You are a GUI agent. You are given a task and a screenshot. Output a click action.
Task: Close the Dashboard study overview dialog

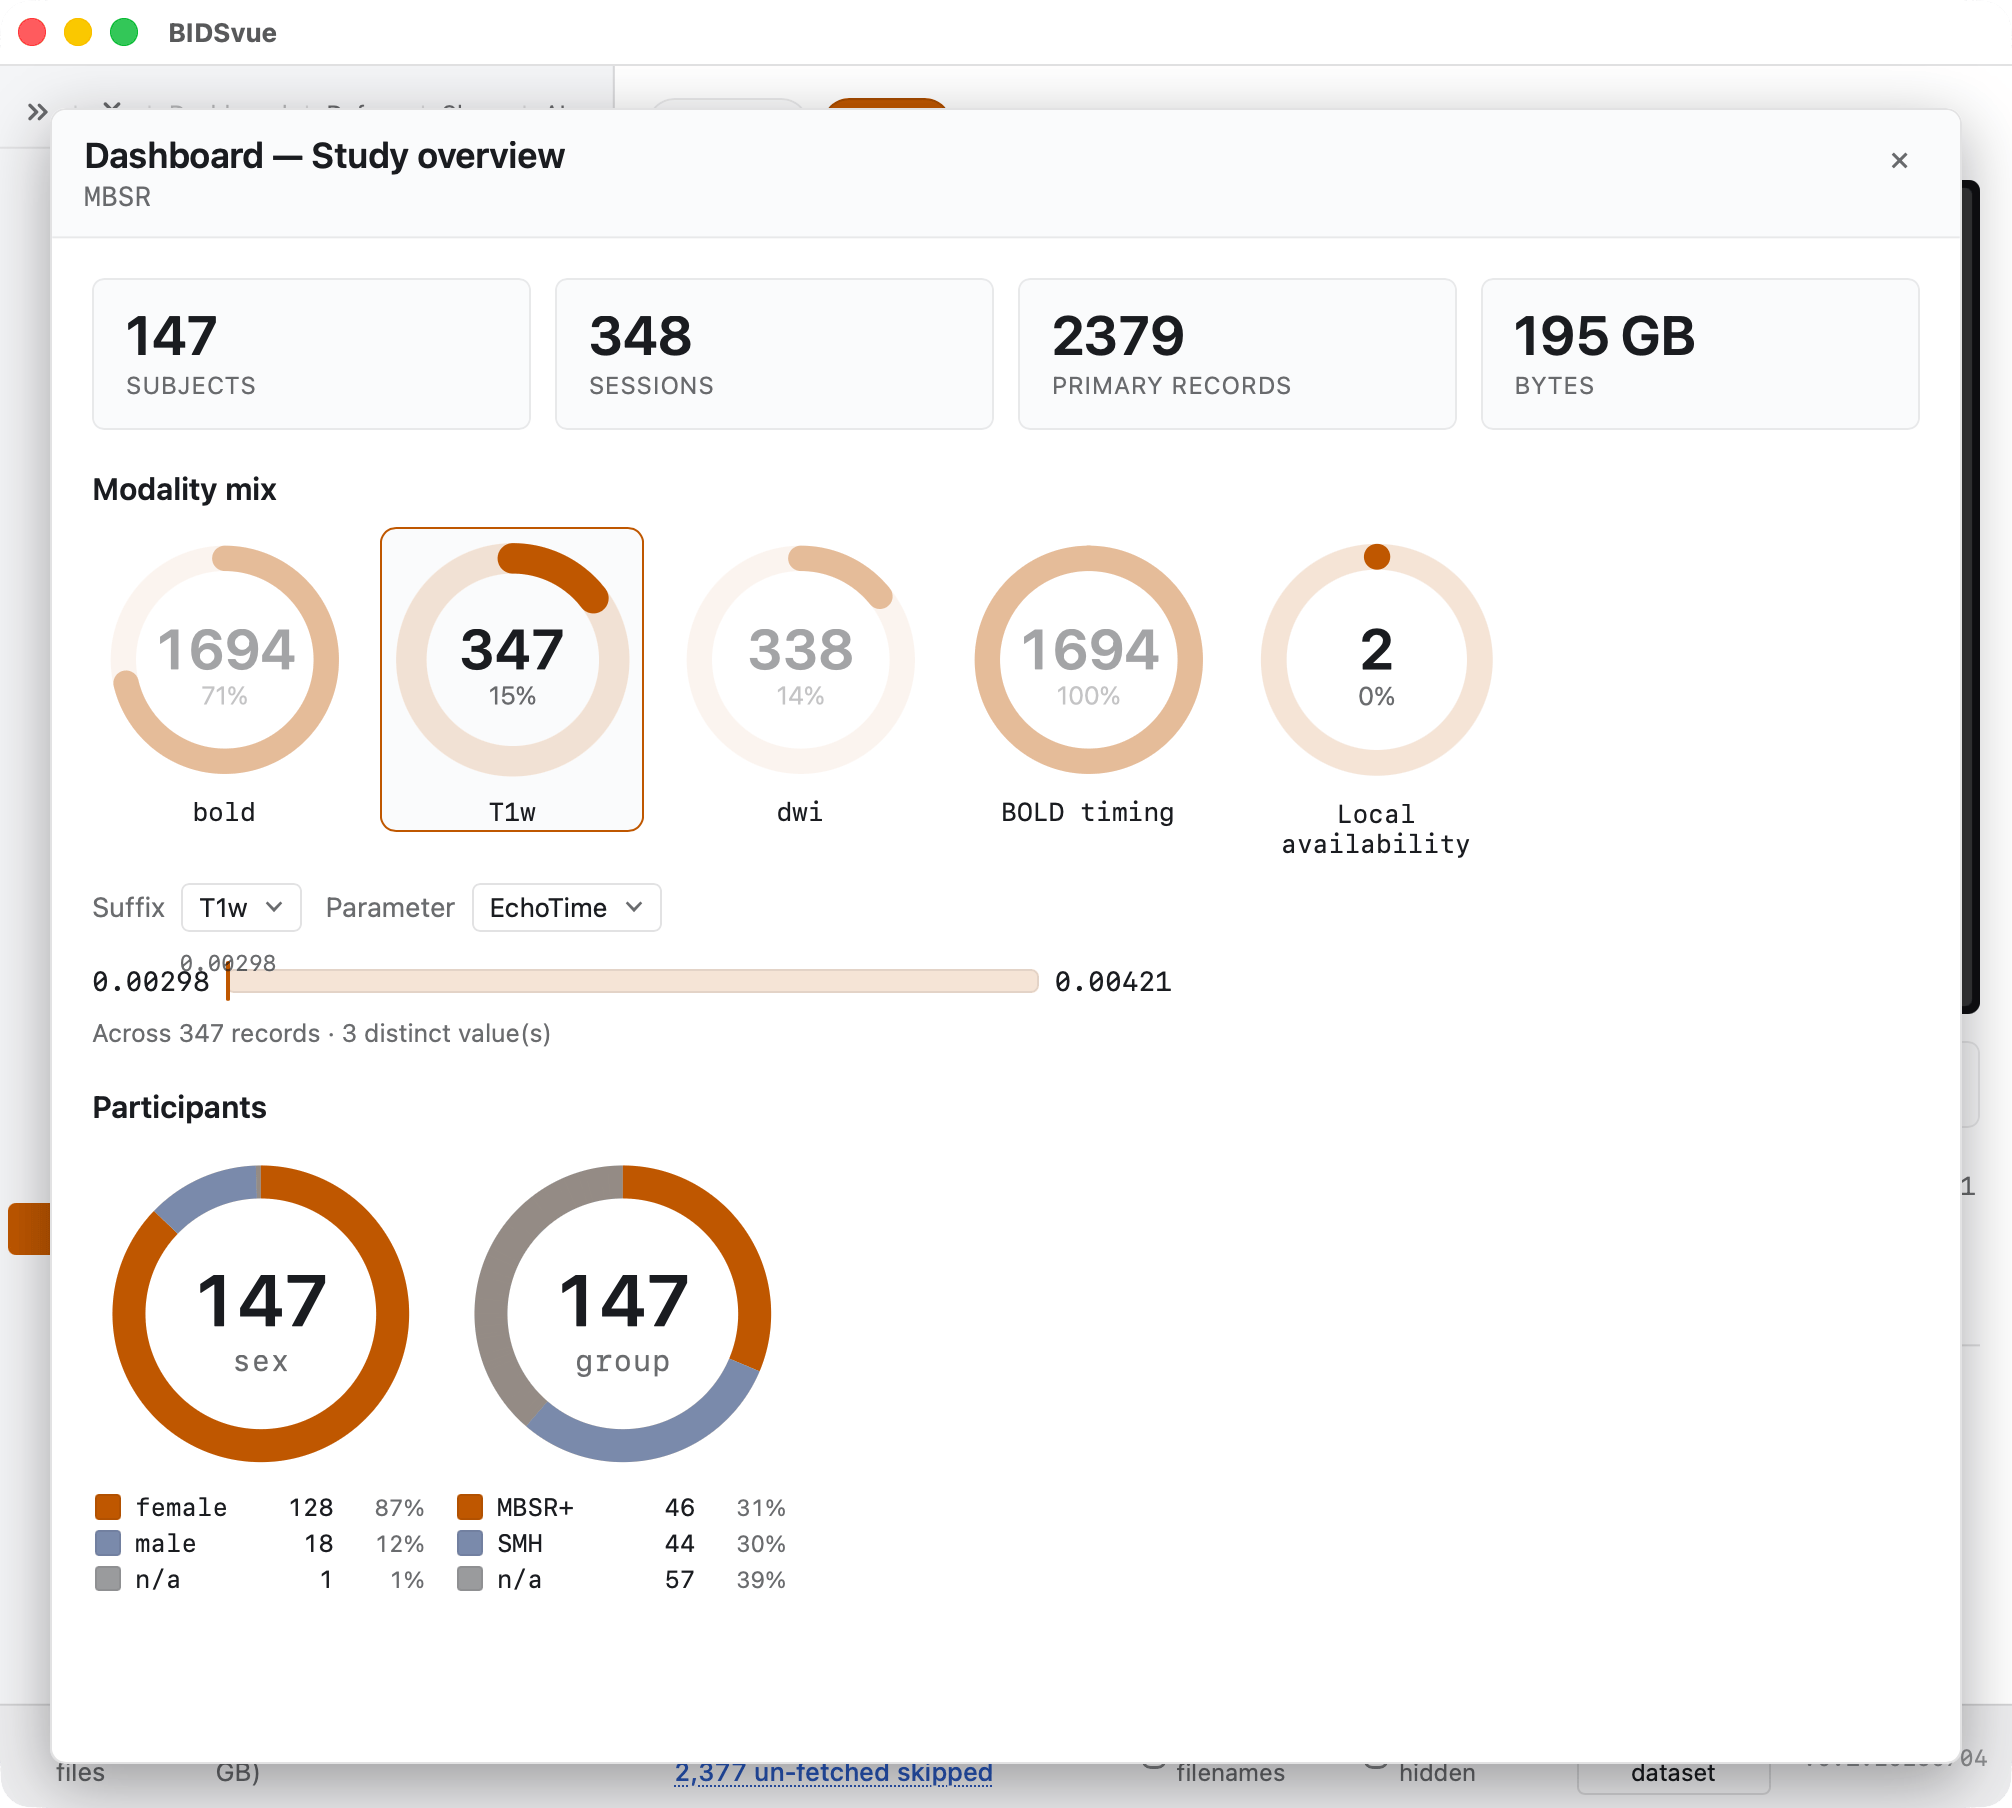click(x=1899, y=160)
